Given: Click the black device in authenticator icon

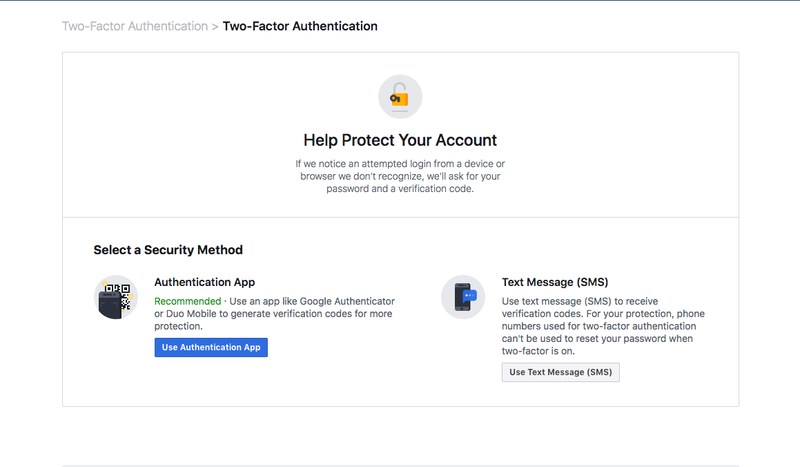Looking at the screenshot, I should tap(110, 305).
